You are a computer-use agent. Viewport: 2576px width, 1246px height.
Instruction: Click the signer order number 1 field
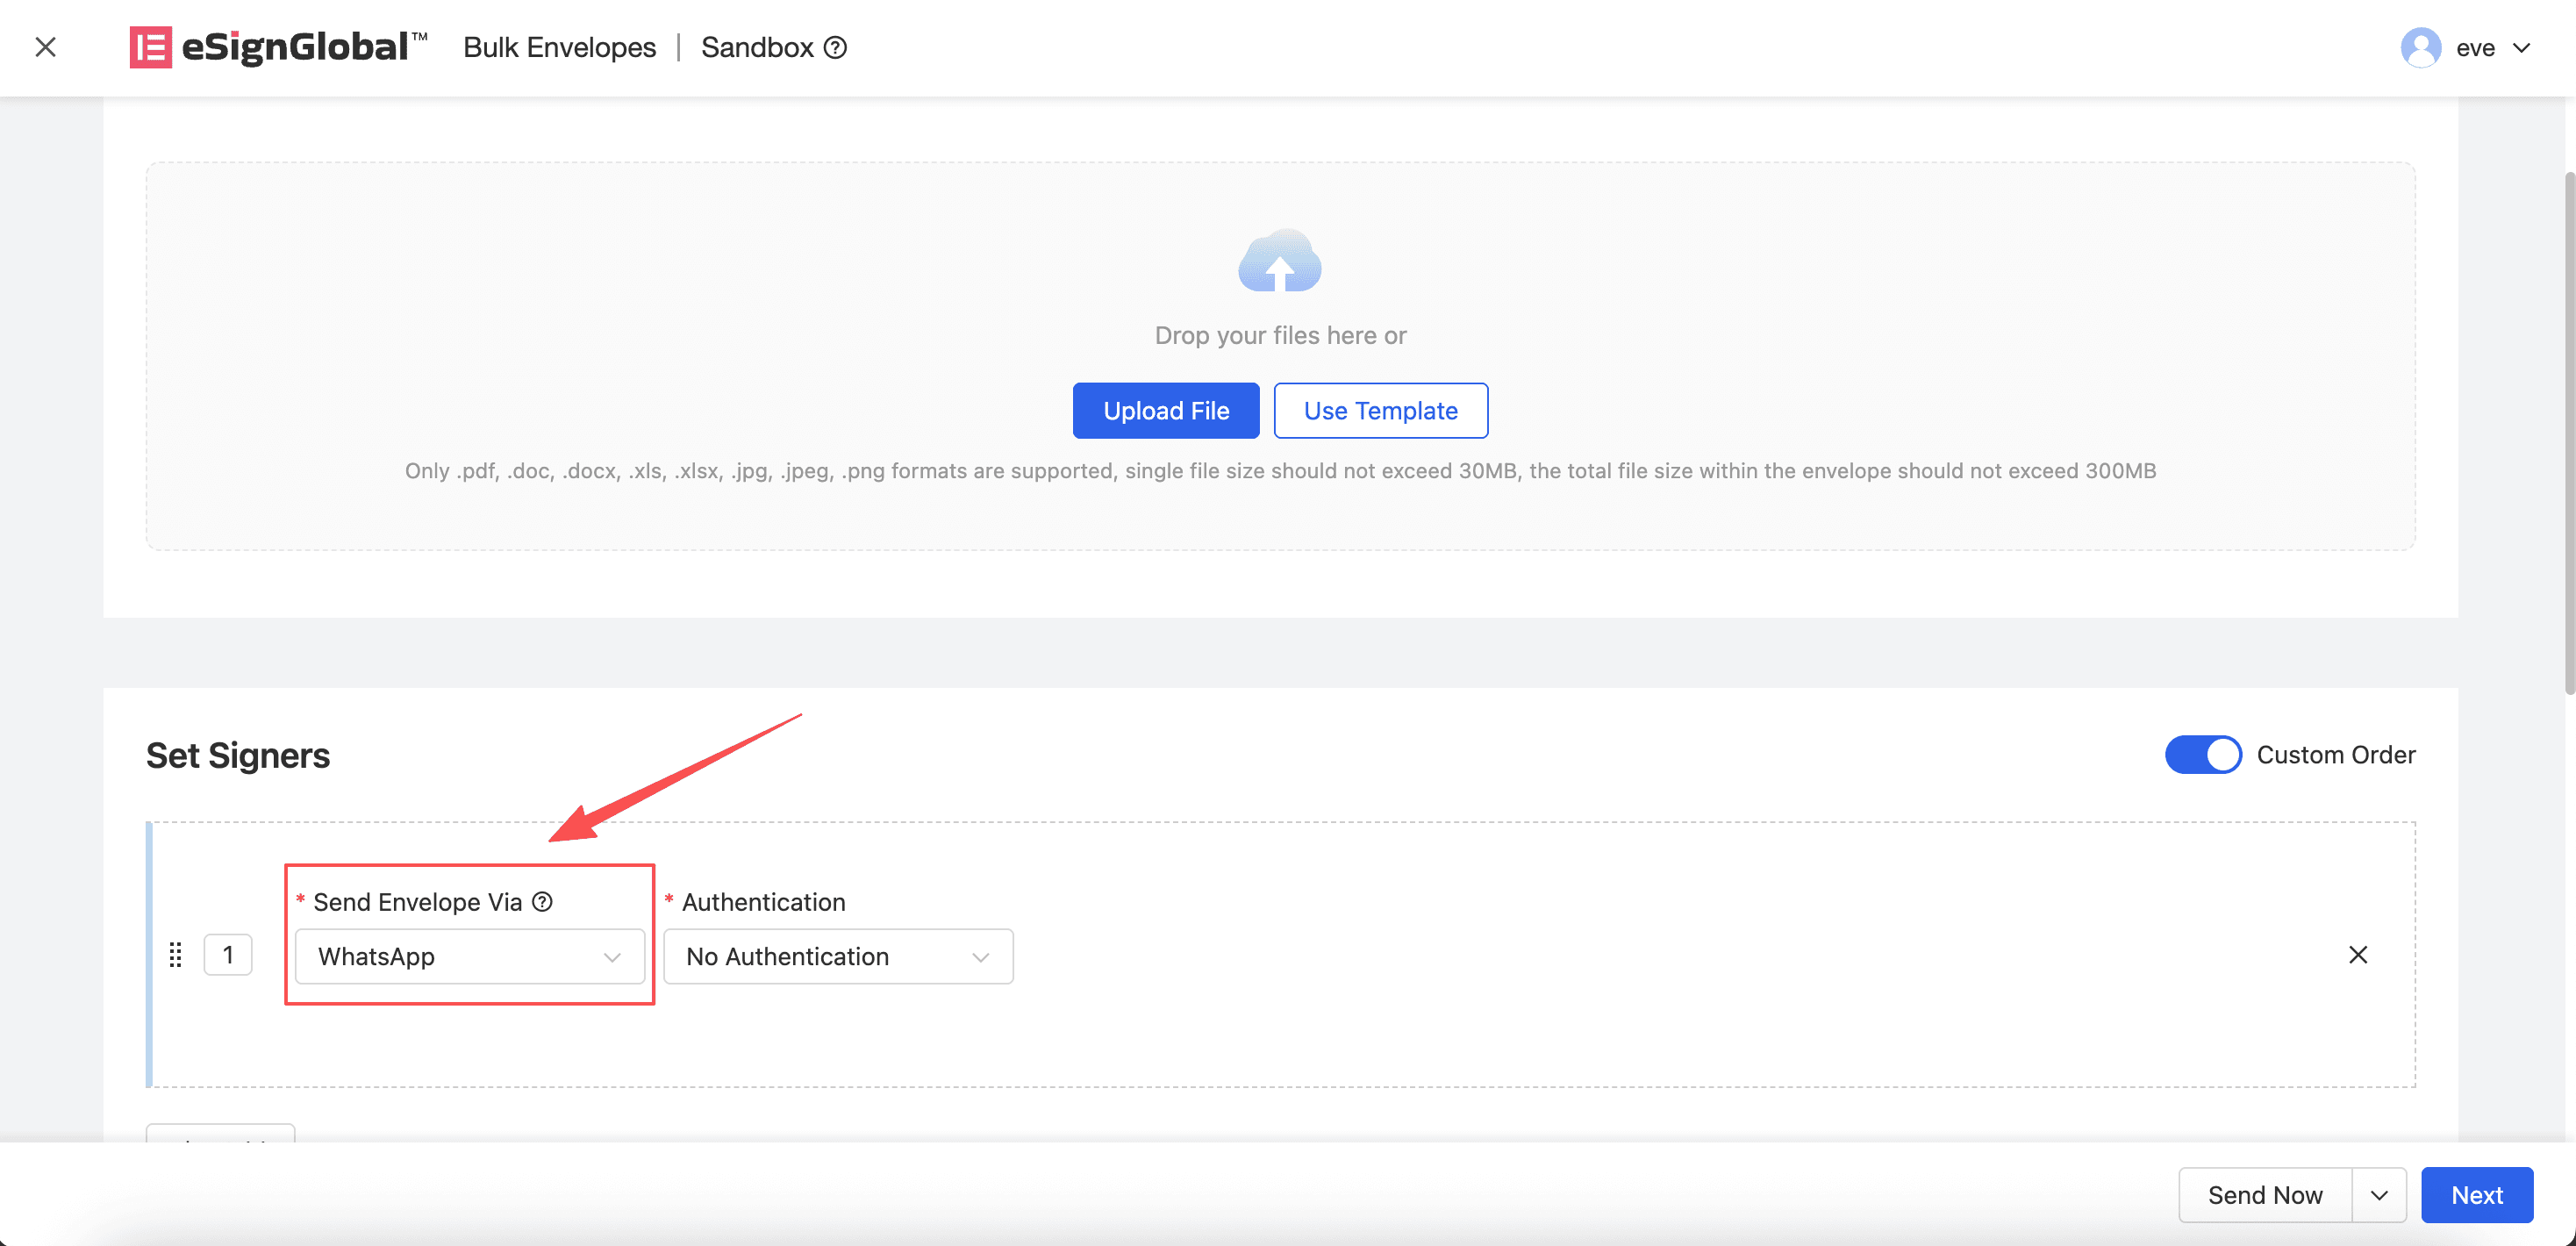(x=228, y=955)
